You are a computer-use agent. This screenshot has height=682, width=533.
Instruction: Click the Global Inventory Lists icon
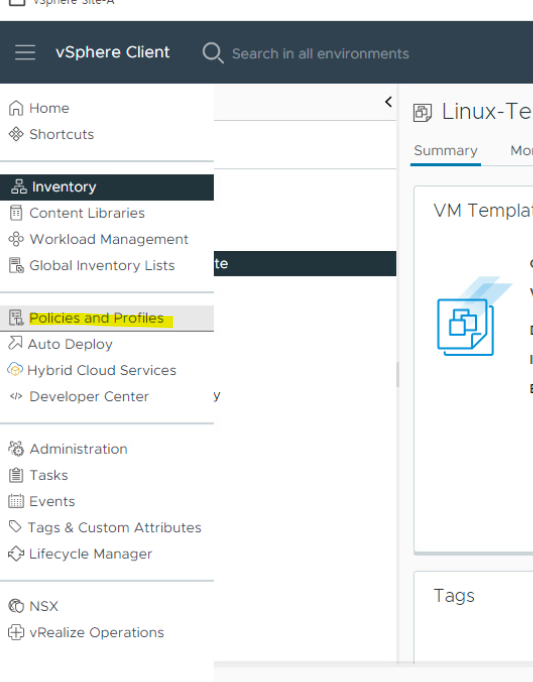(17, 265)
